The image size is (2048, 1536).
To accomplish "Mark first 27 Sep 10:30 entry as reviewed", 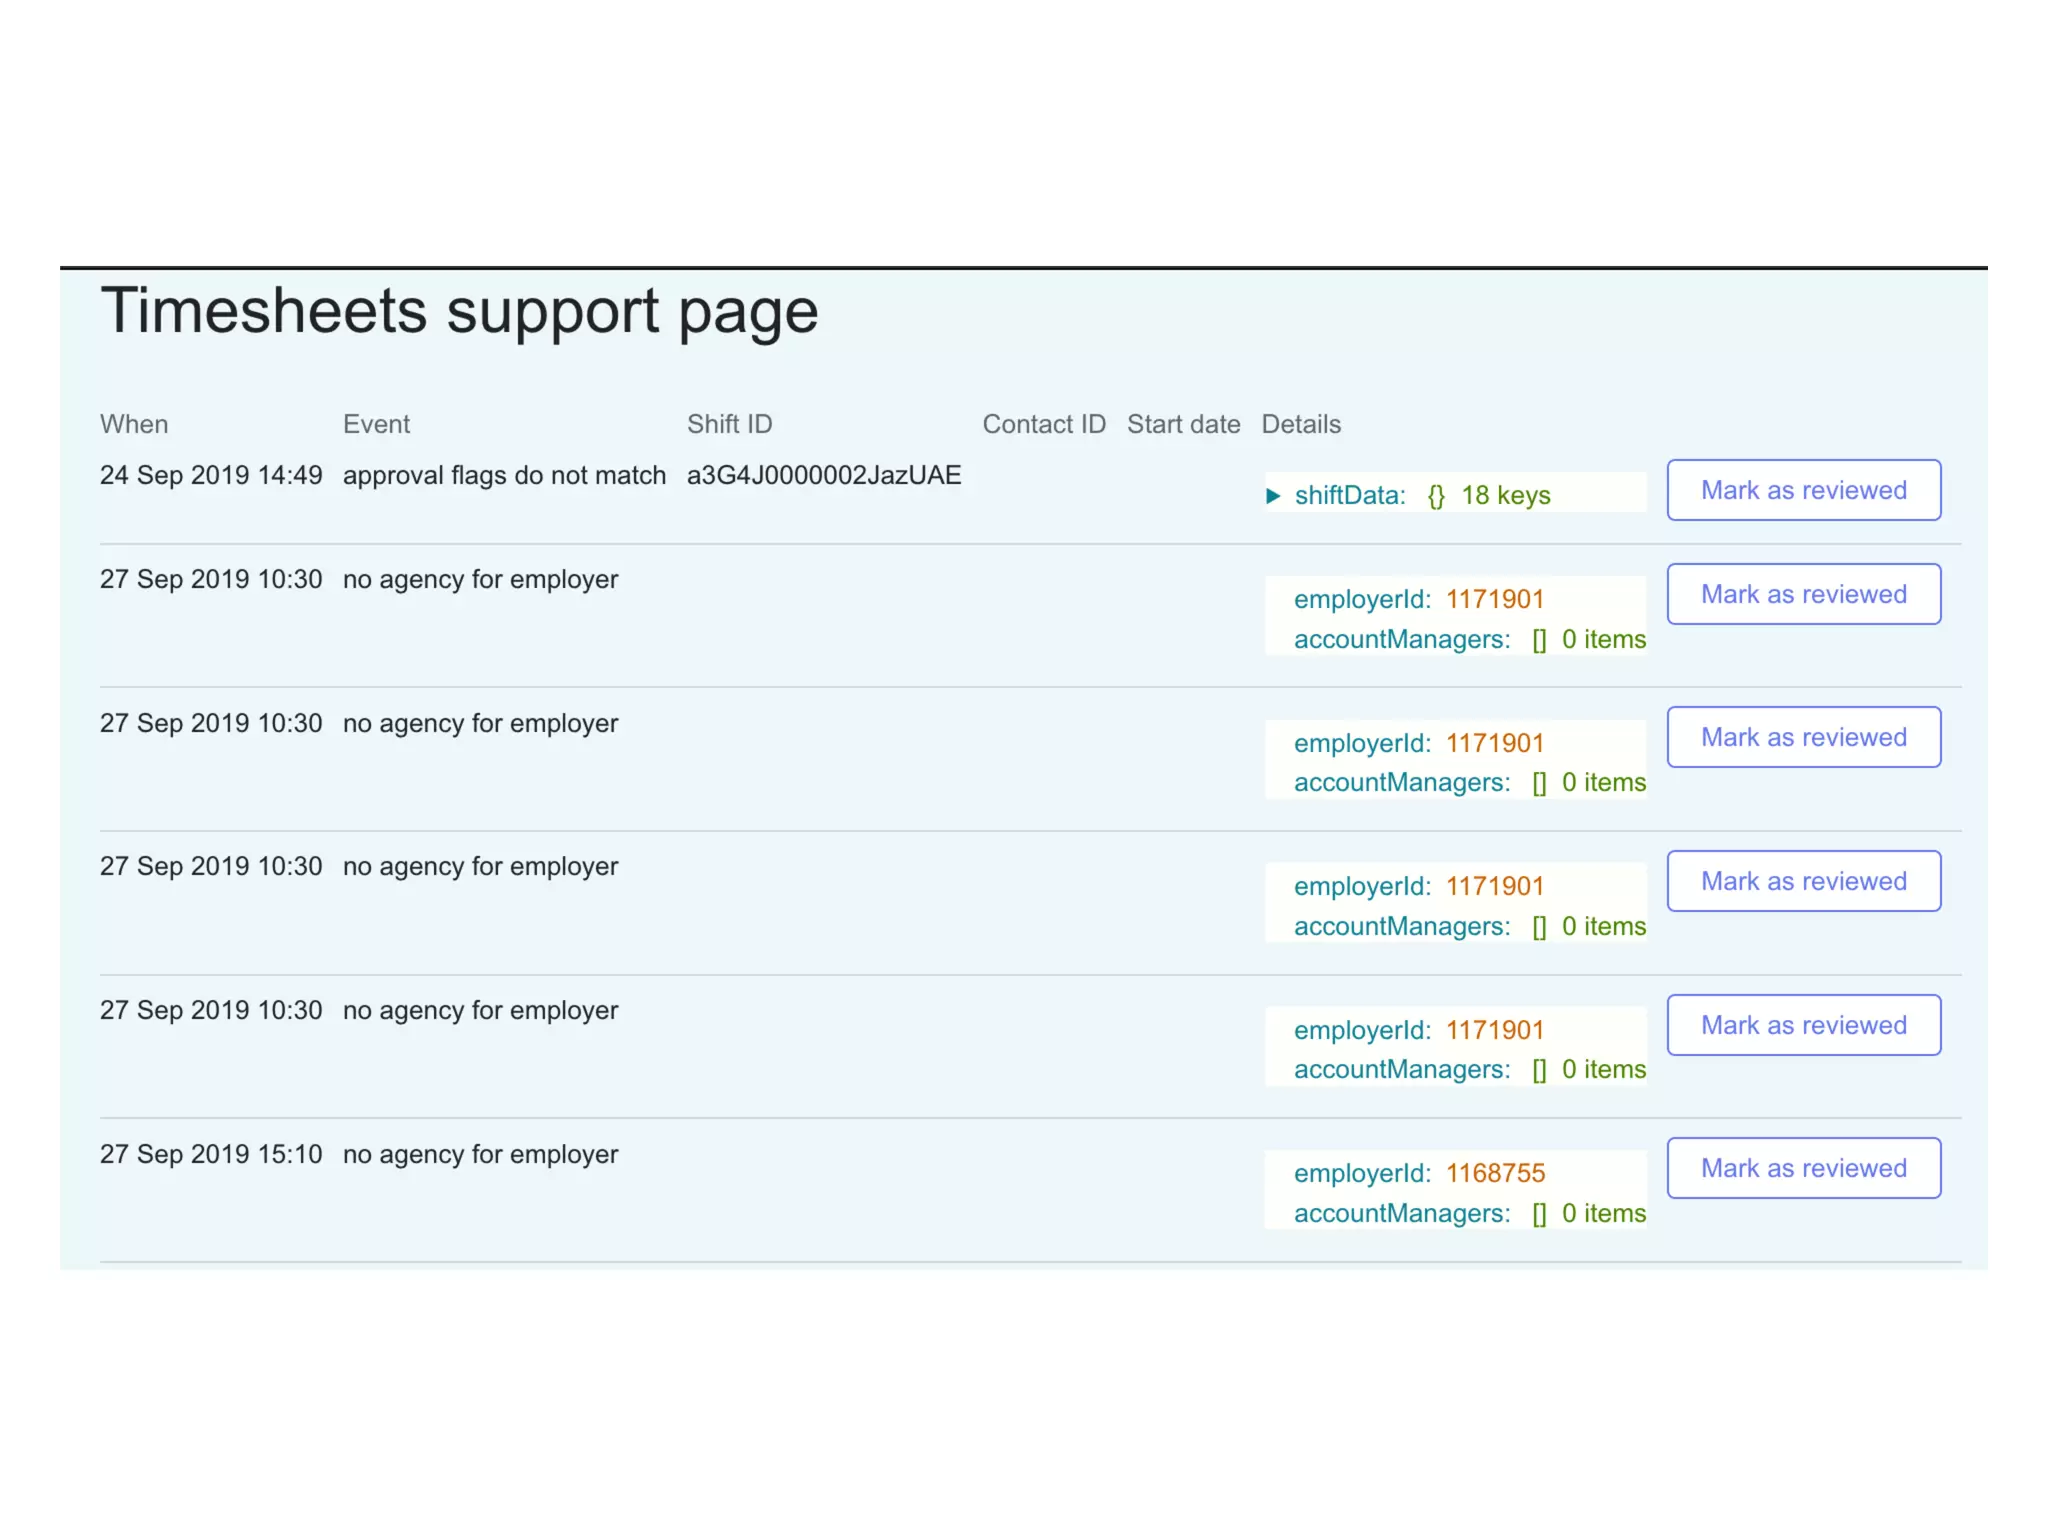I will pos(1803,594).
